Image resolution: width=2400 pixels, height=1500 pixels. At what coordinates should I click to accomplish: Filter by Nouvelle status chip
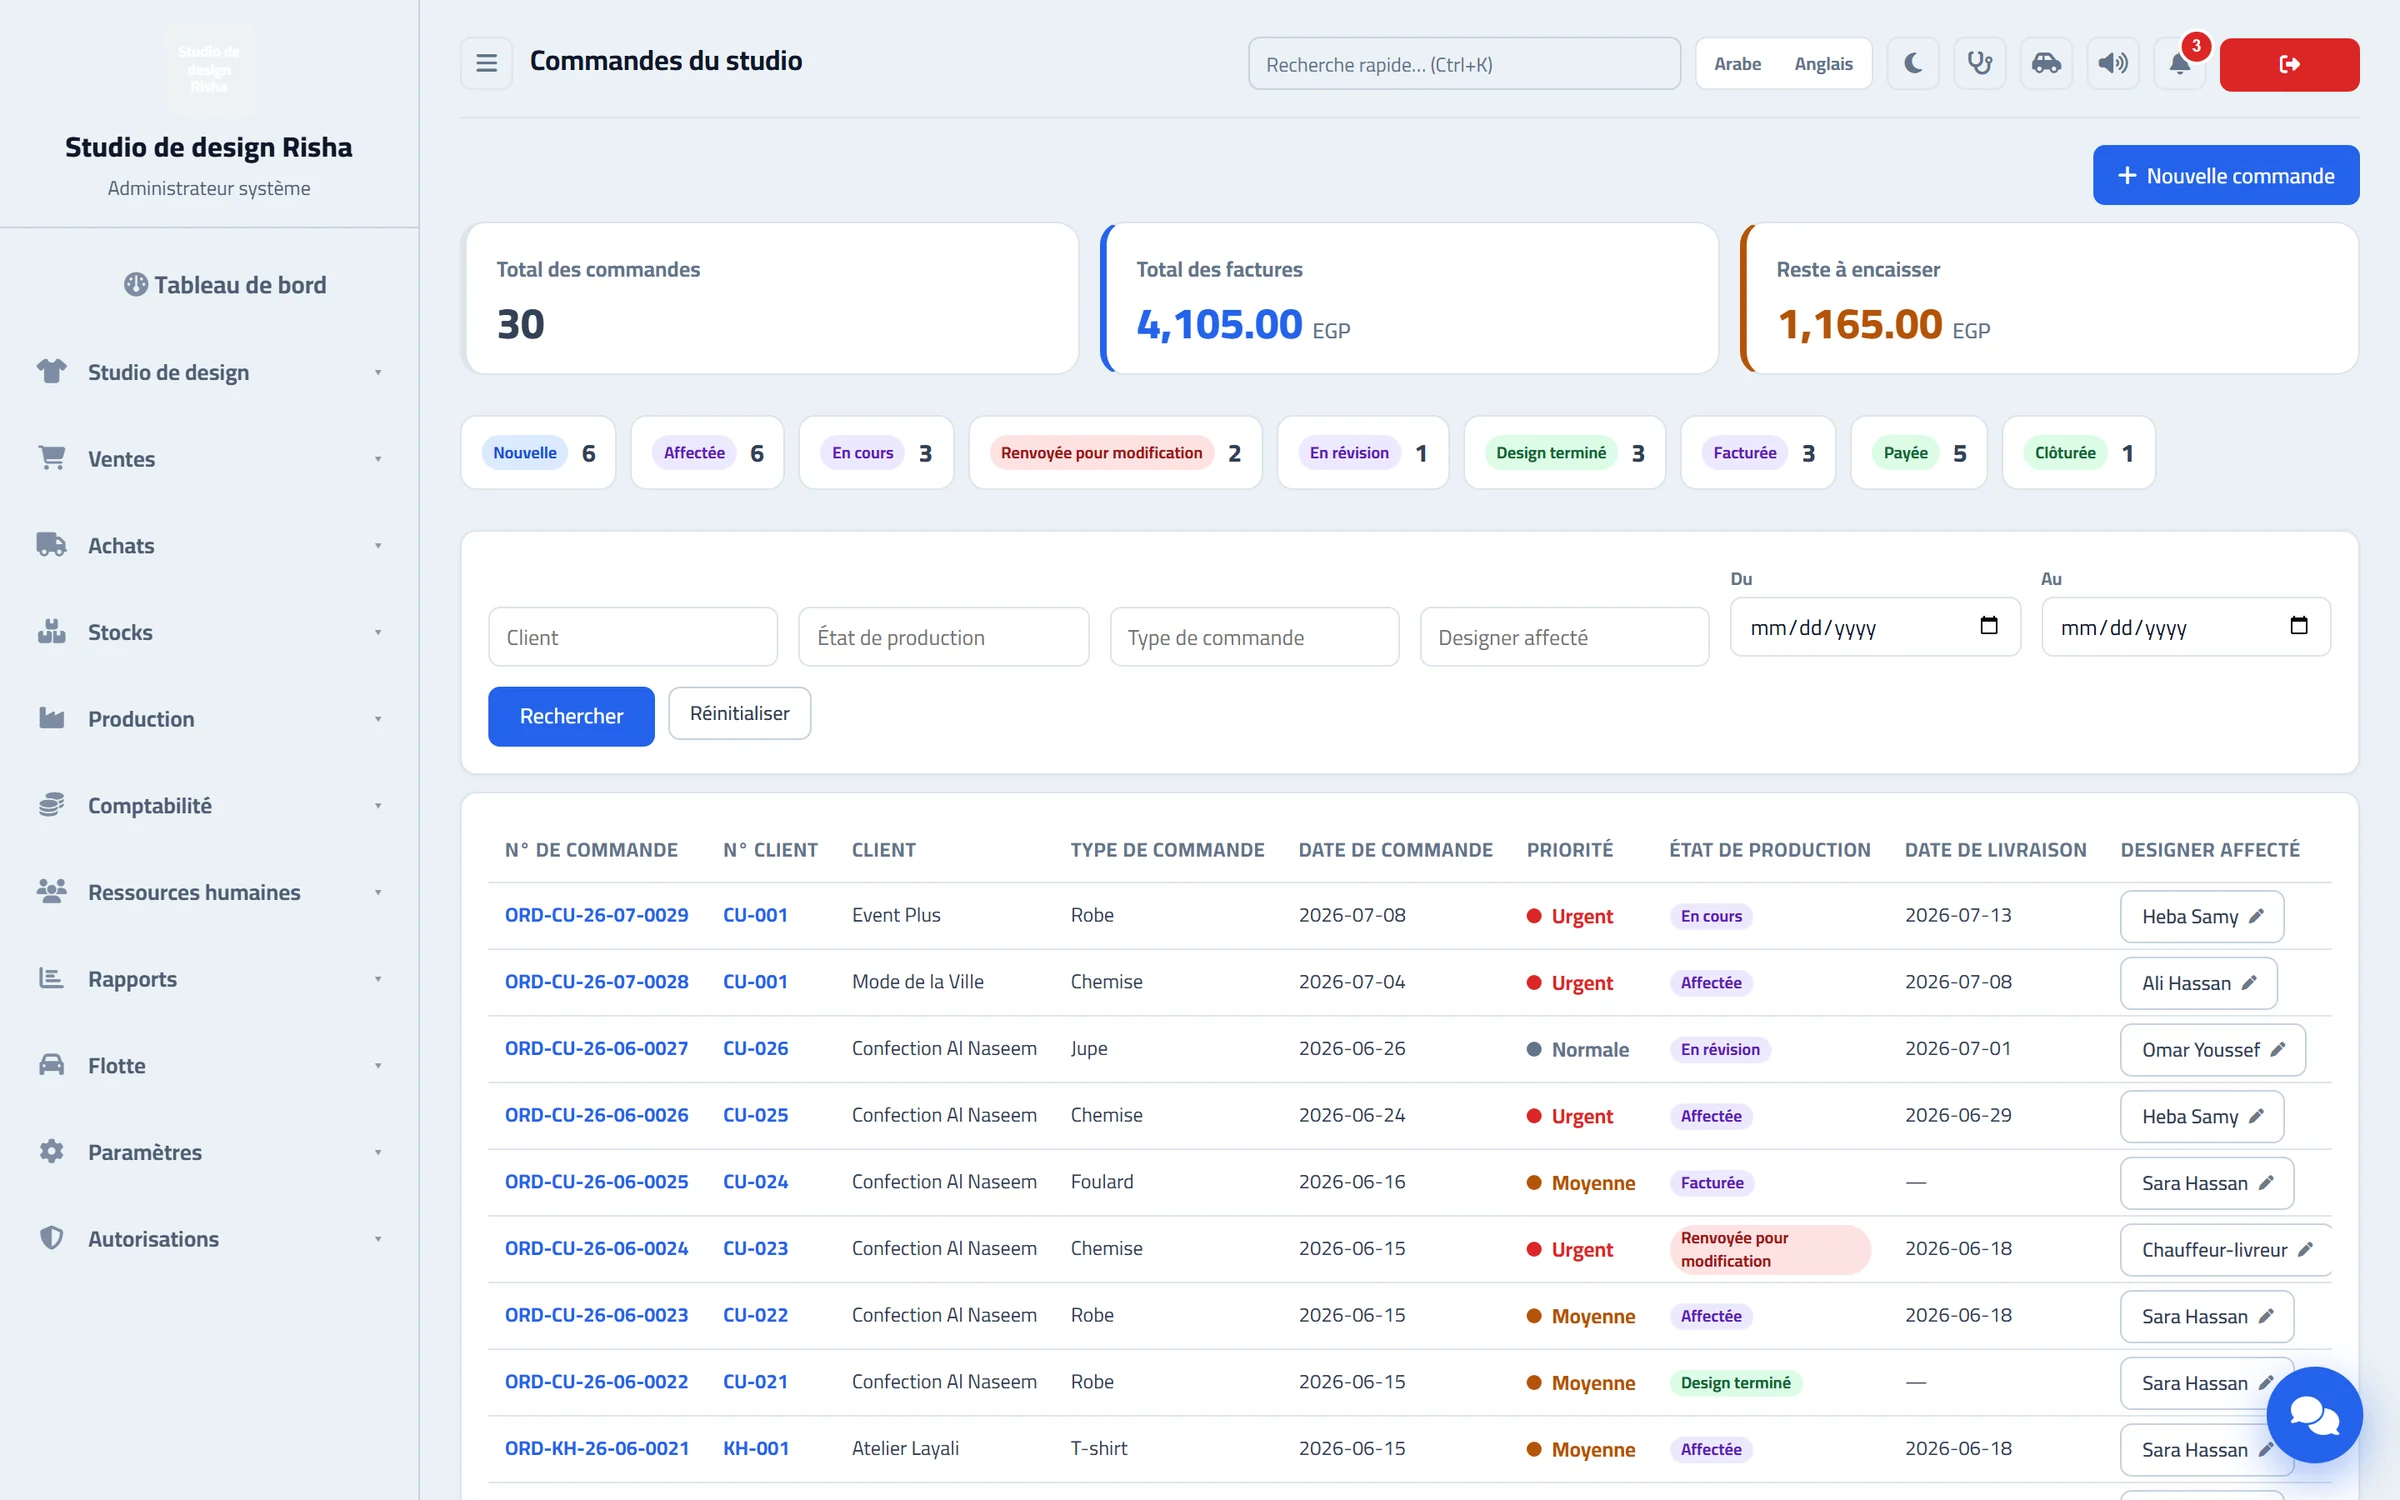(538, 453)
